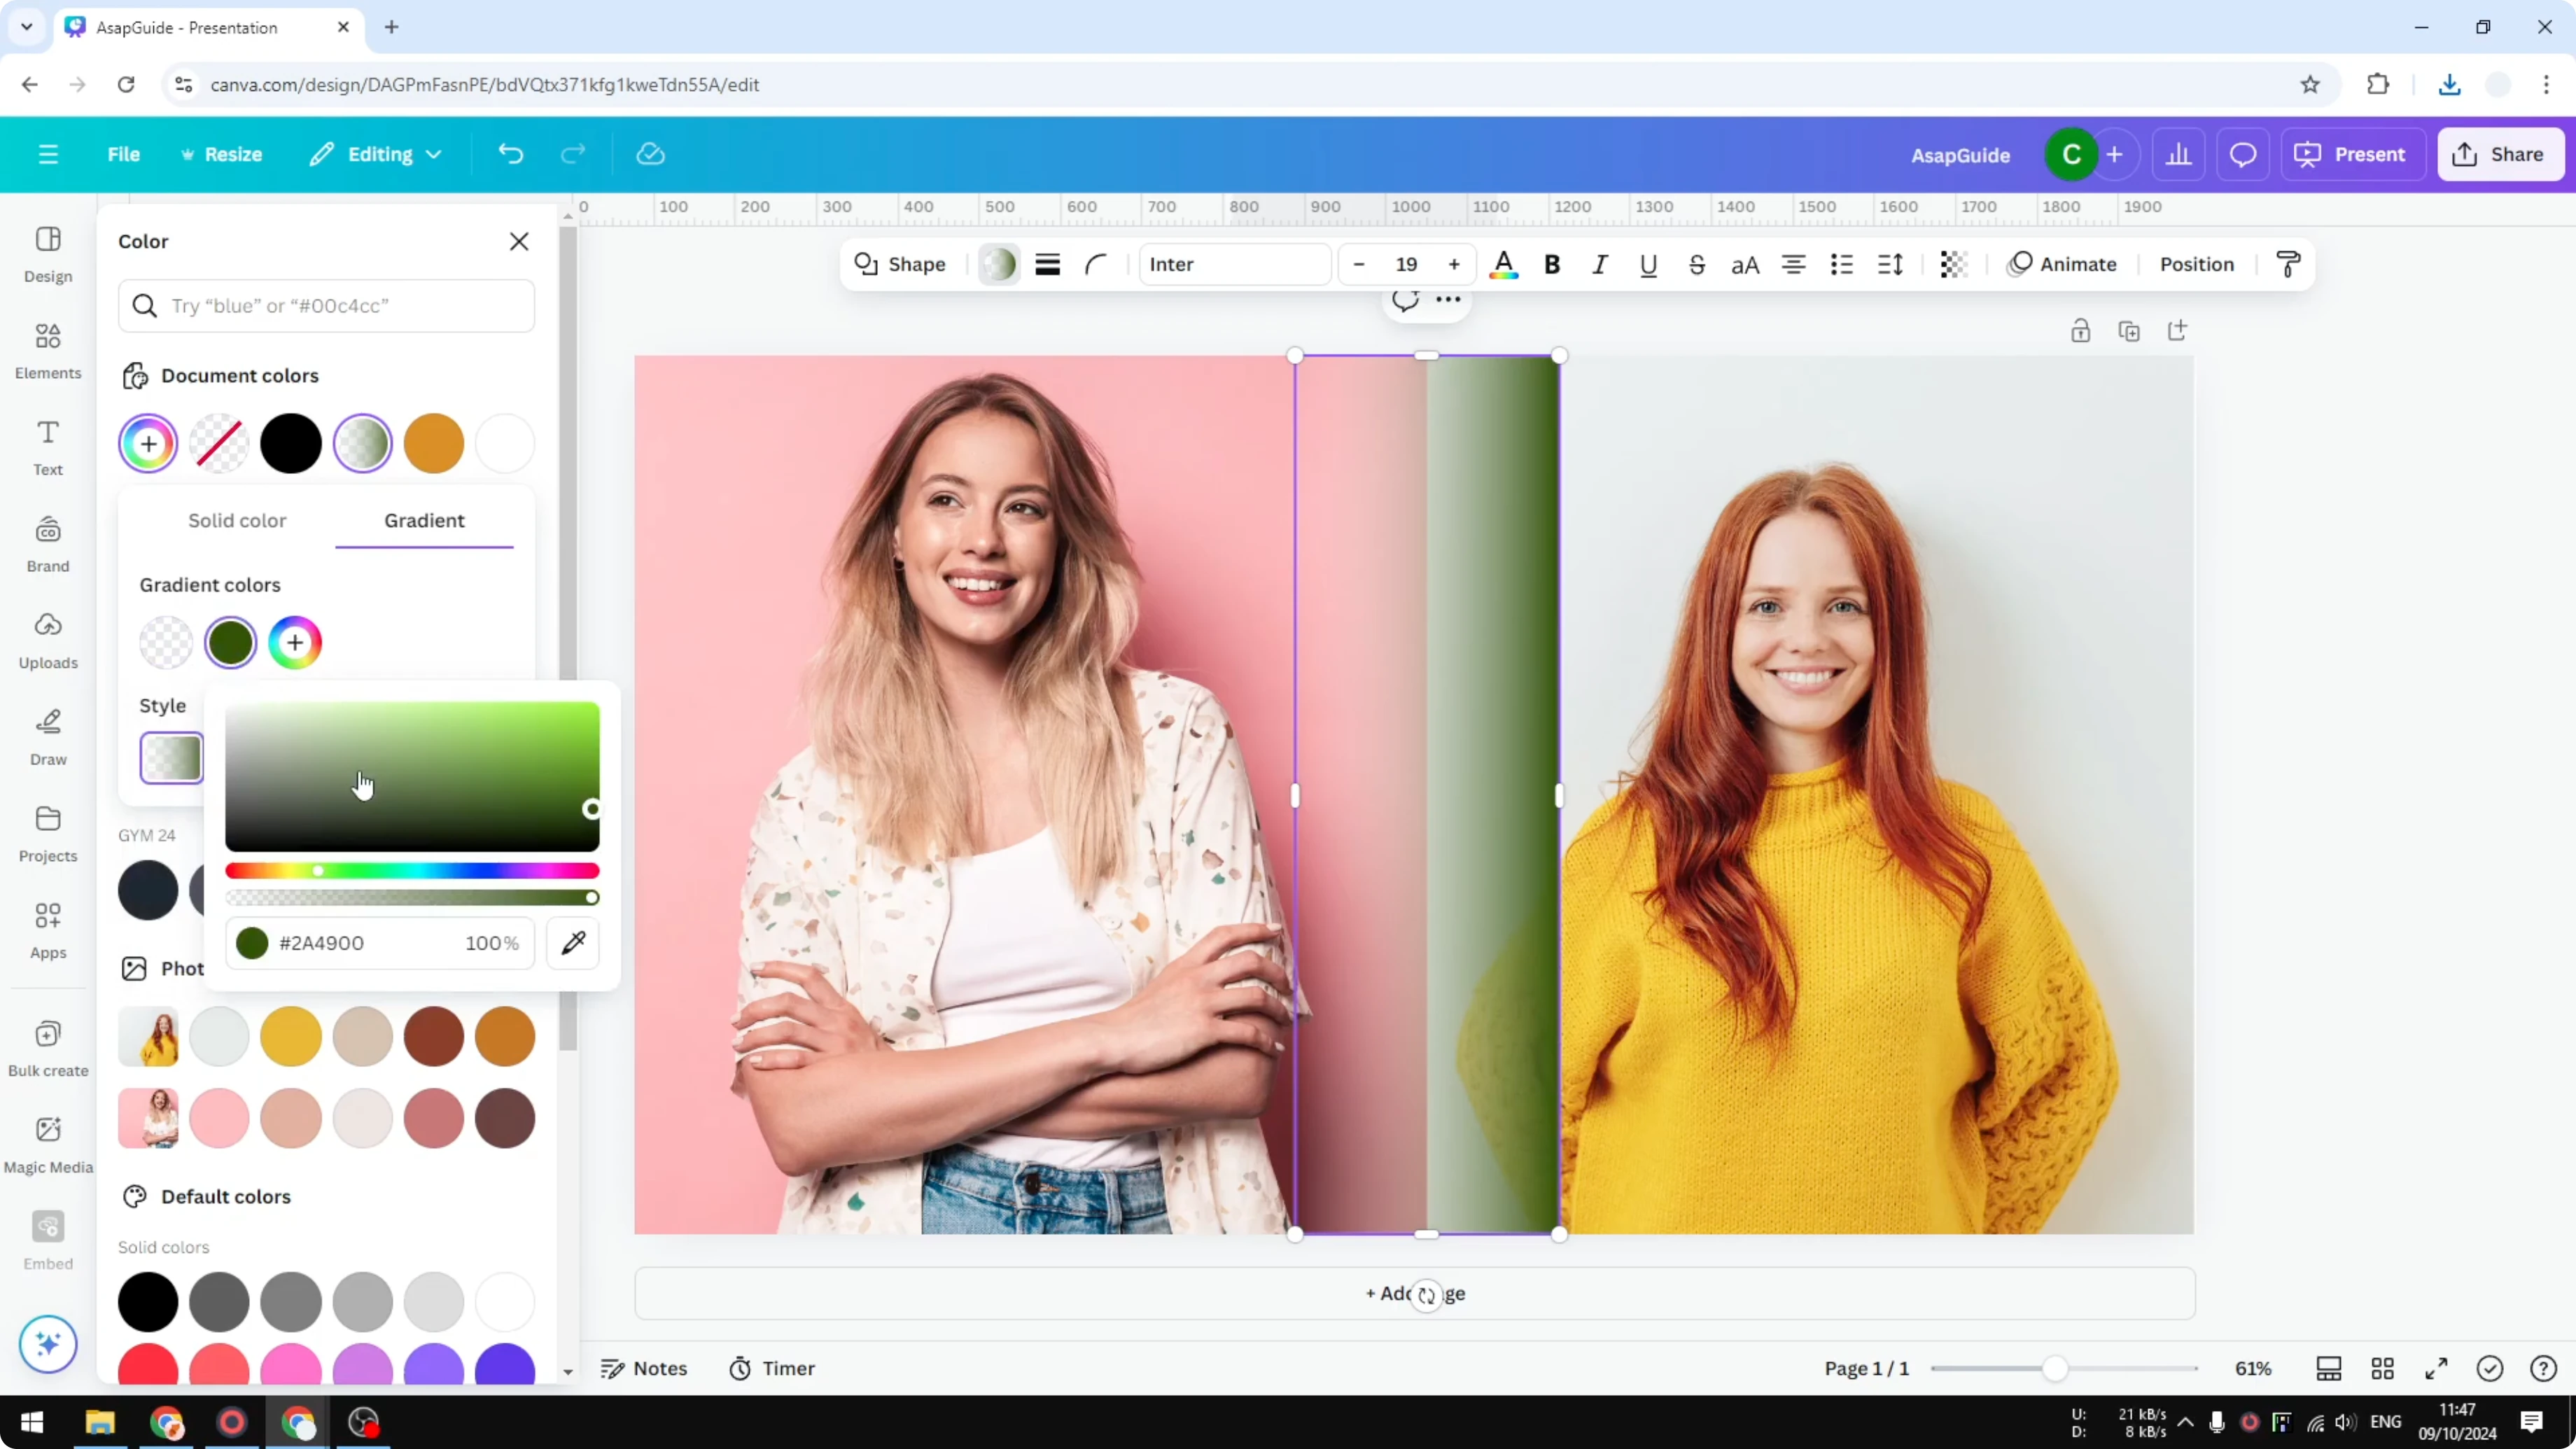Toggle bold formatting
Screen dimensions: 2576x1449
(1552, 264)
